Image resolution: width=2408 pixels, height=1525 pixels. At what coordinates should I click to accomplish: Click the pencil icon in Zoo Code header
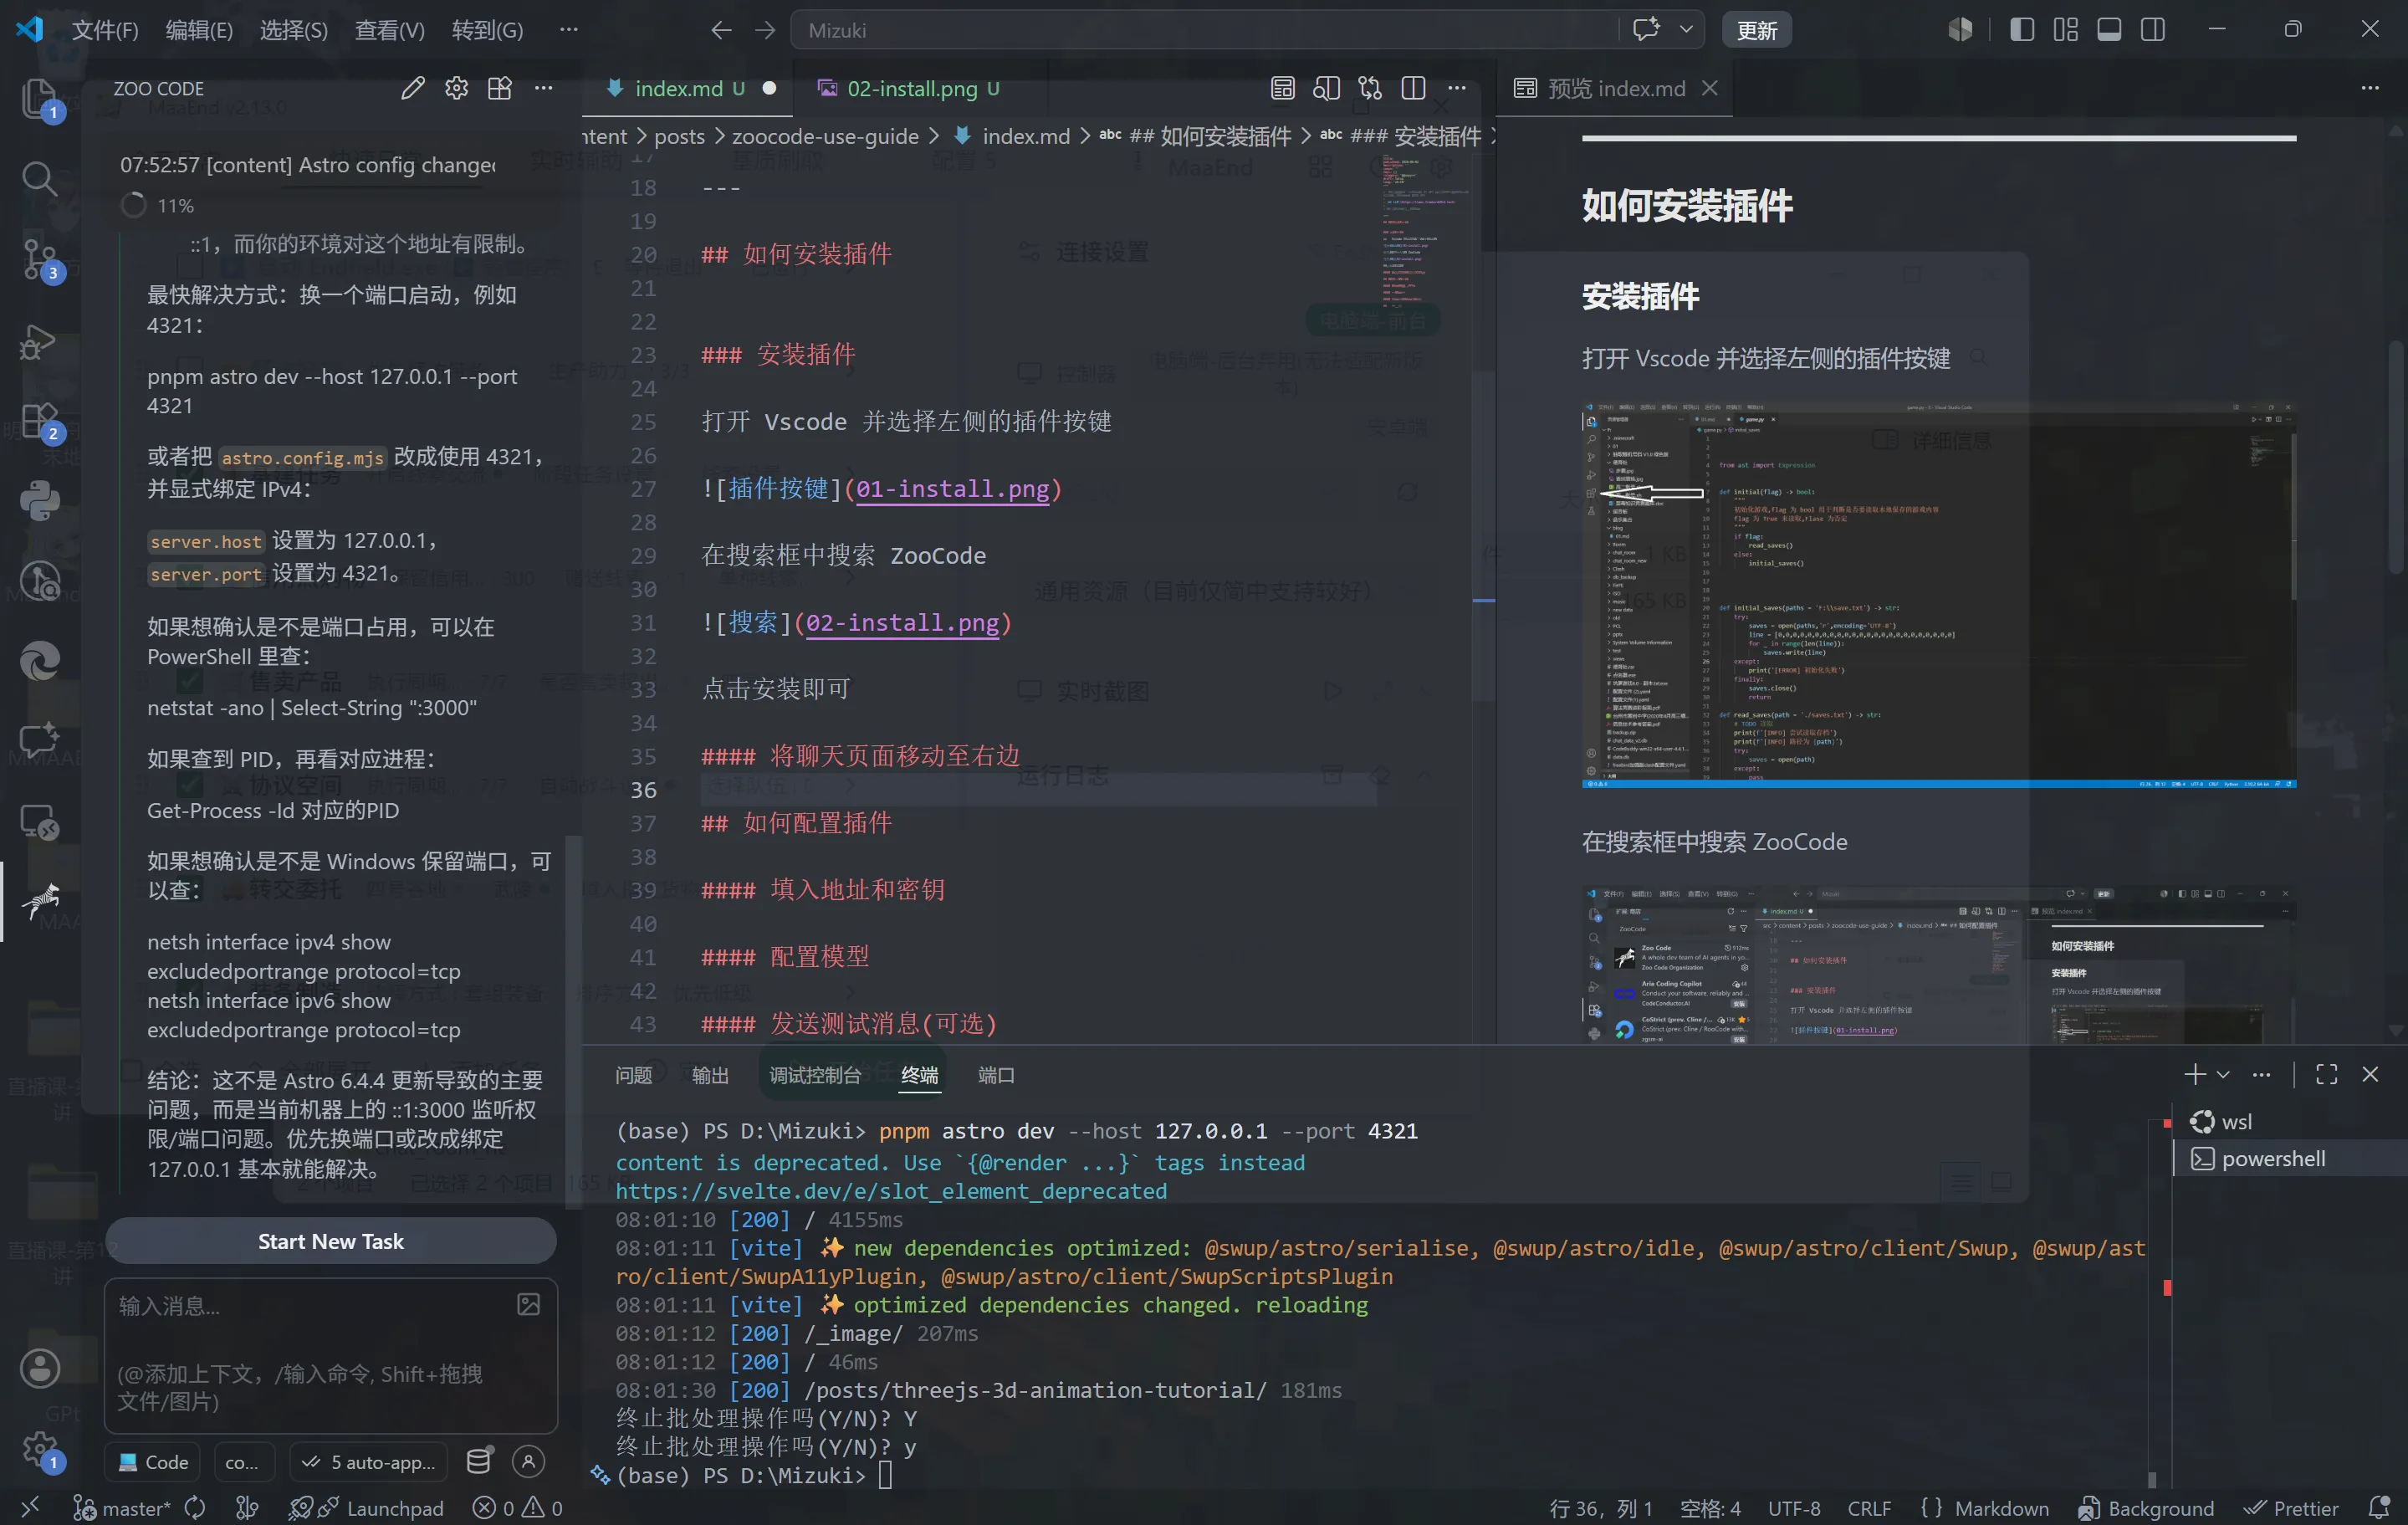(x=412, y=88)
